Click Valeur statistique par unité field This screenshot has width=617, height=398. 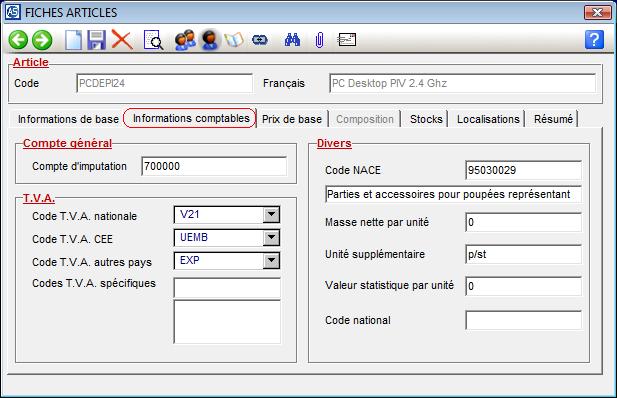(x=523, y=286)
